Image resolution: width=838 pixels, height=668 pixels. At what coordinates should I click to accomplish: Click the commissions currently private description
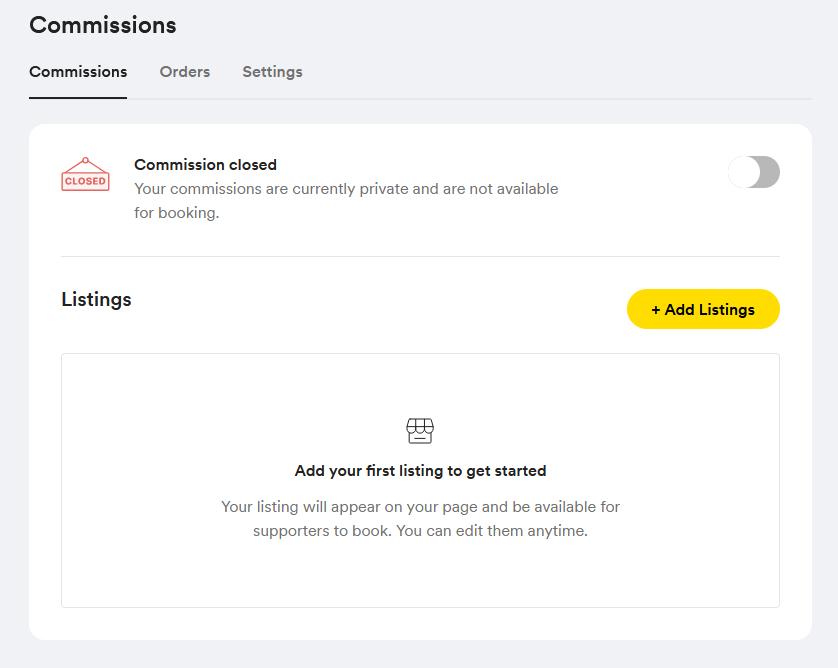click(346, 200)
